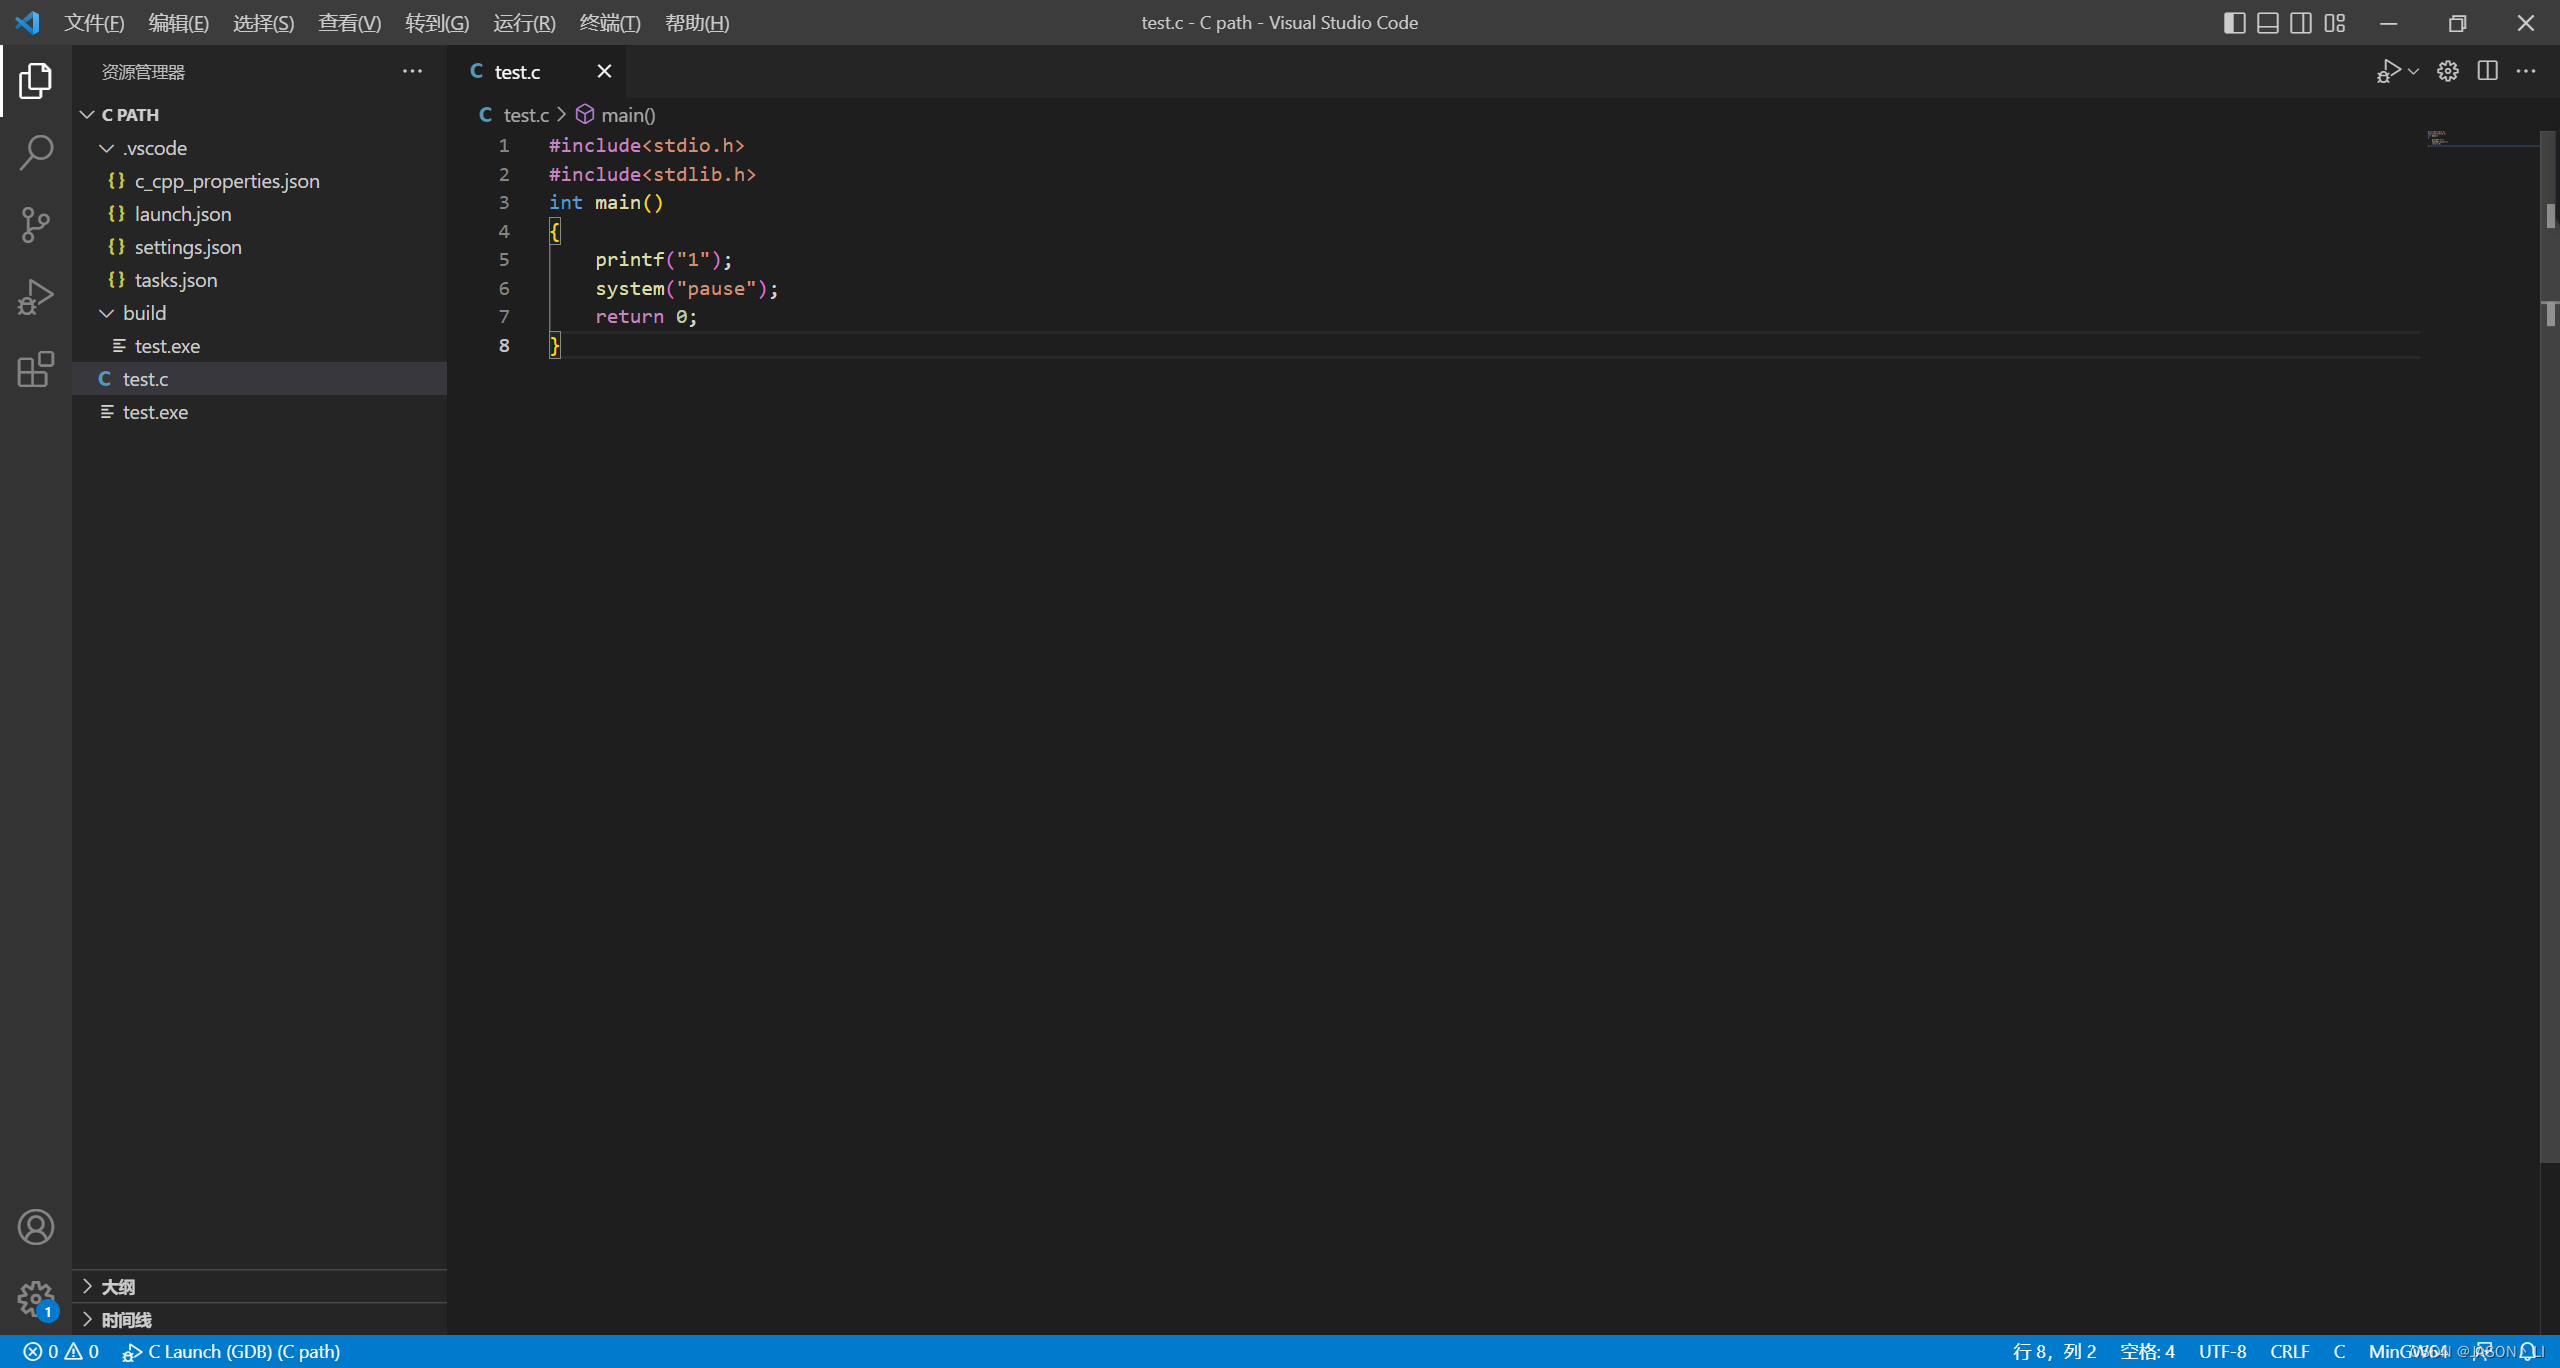Select launch.json in the file explorer
This screenshot has width=2560, height=1368.
181,213
